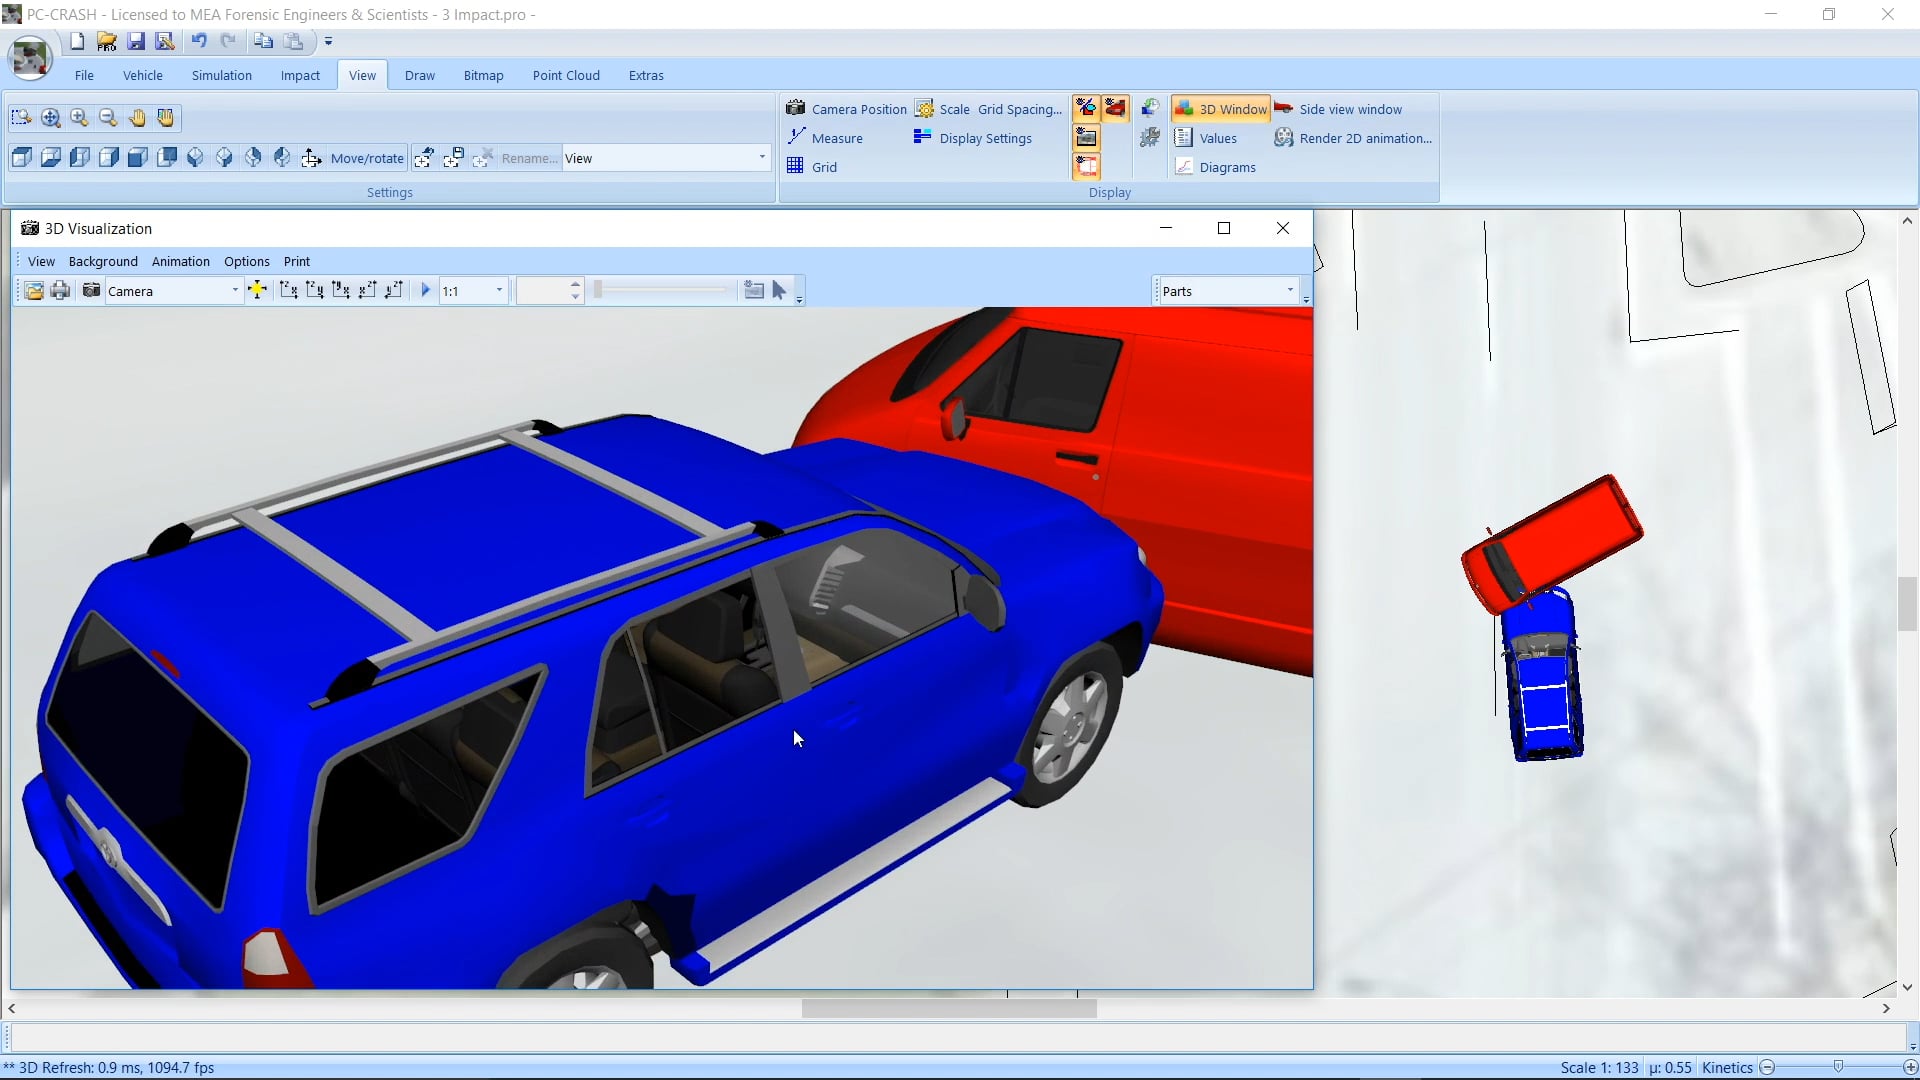Toggle the Side view window
This screenshot has width=1920, height=1080.
[1338, 109]
